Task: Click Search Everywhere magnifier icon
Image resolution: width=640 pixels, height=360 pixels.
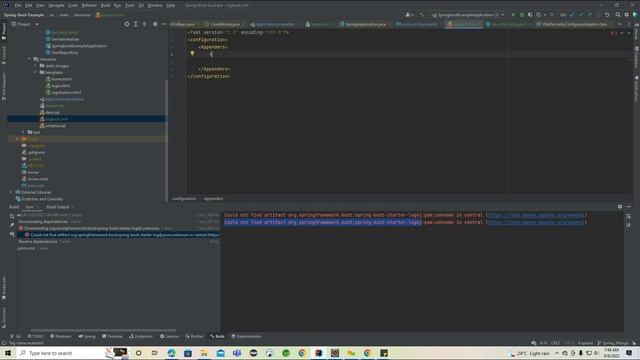Action: (x=618, y=15)
